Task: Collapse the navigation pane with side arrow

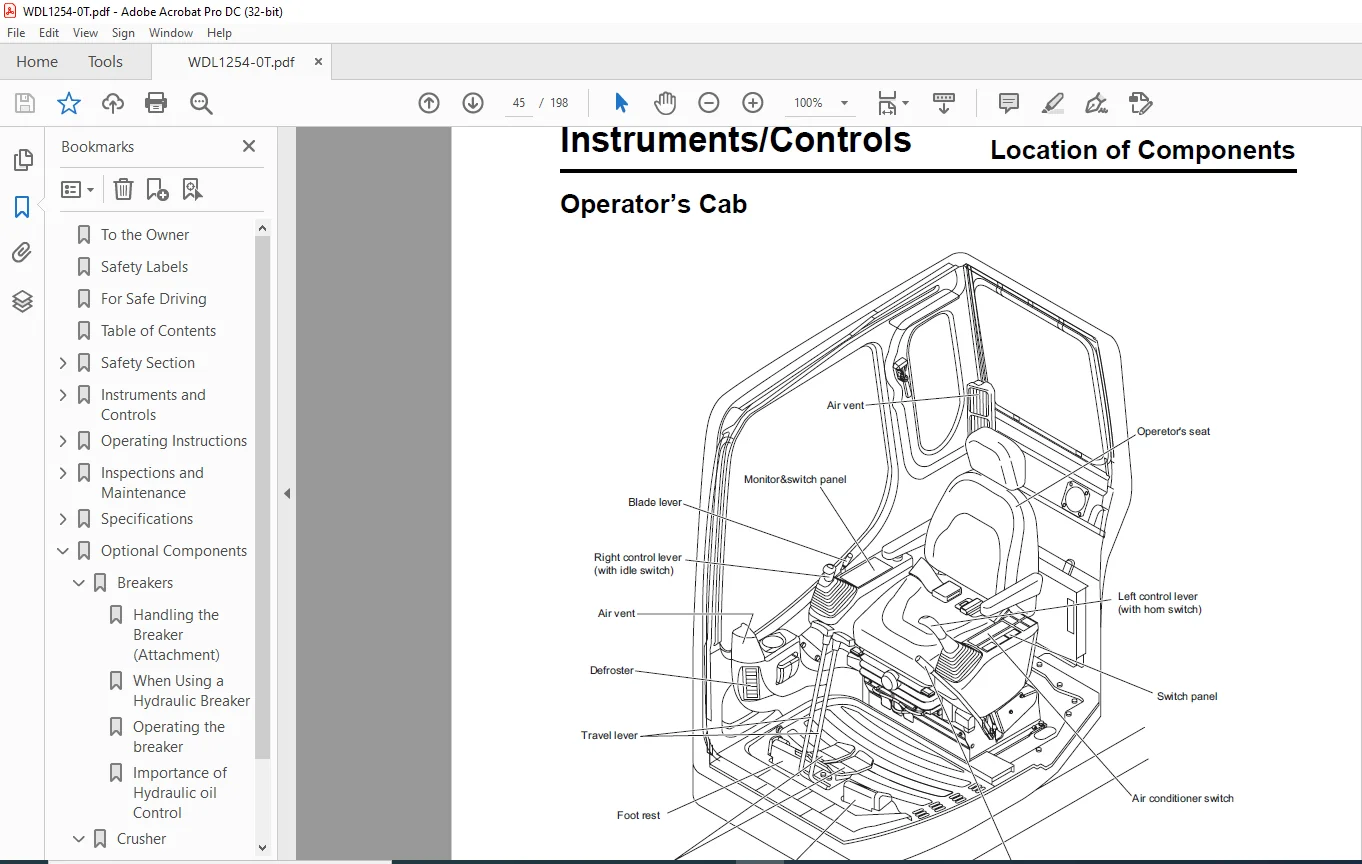Action: tap(287, 493)
